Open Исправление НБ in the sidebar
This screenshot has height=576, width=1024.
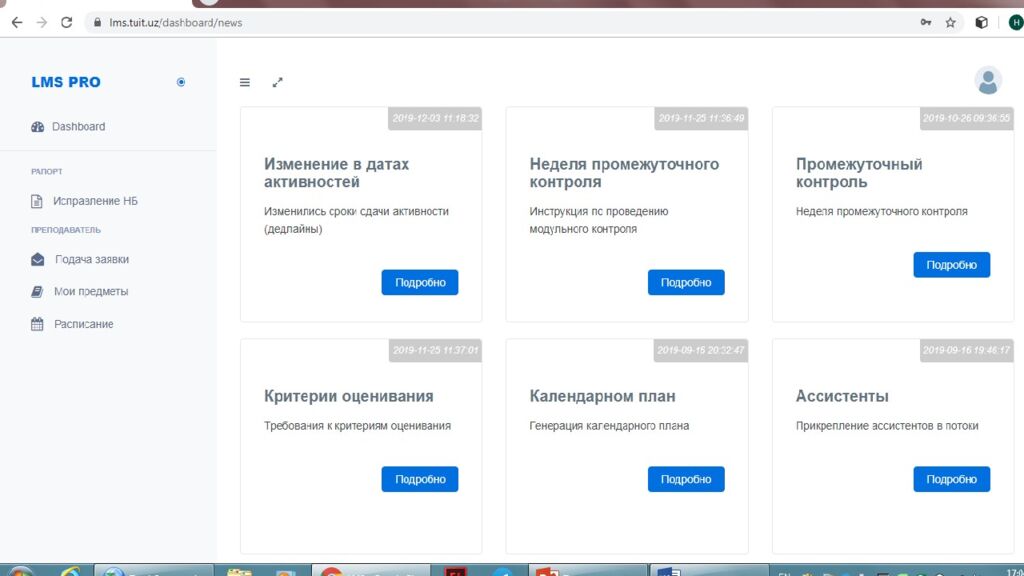(95, 201)
